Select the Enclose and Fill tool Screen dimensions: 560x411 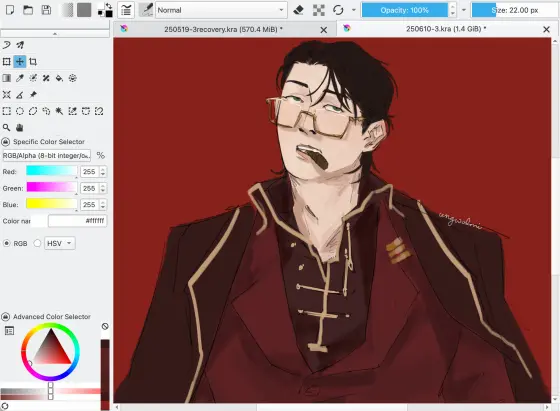[72, 78]
